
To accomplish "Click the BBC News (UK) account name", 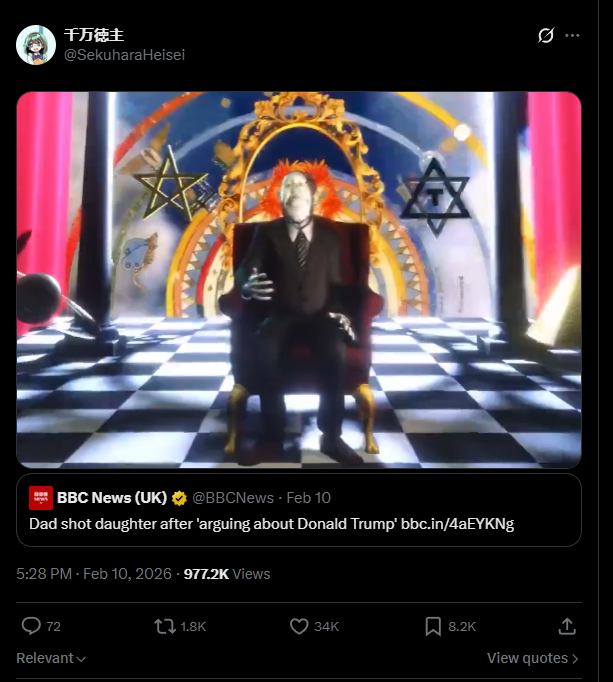I will click(113, 497).
